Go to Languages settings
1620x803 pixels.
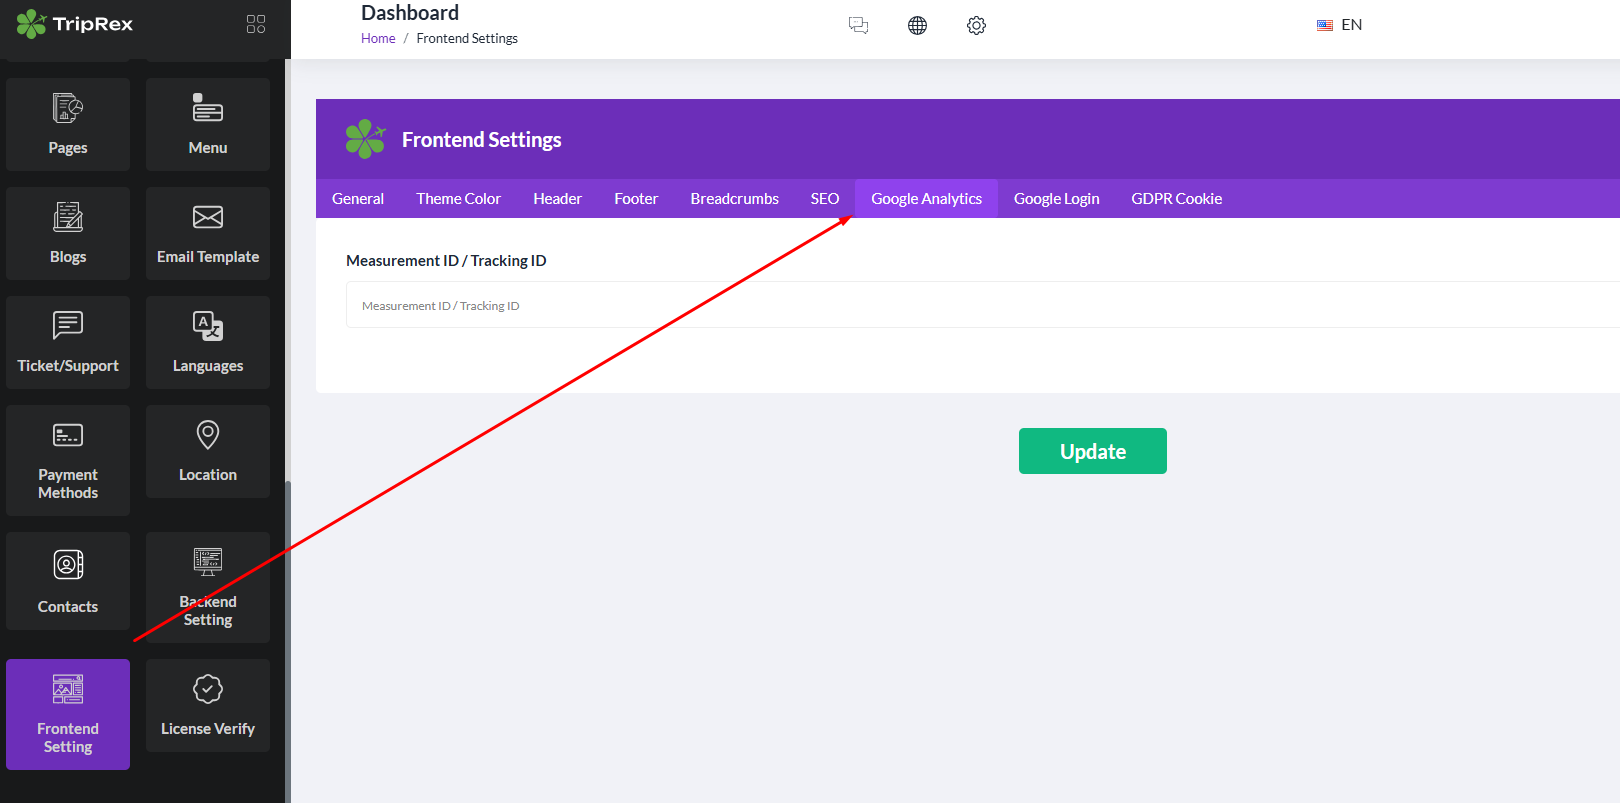click(208, 342)
